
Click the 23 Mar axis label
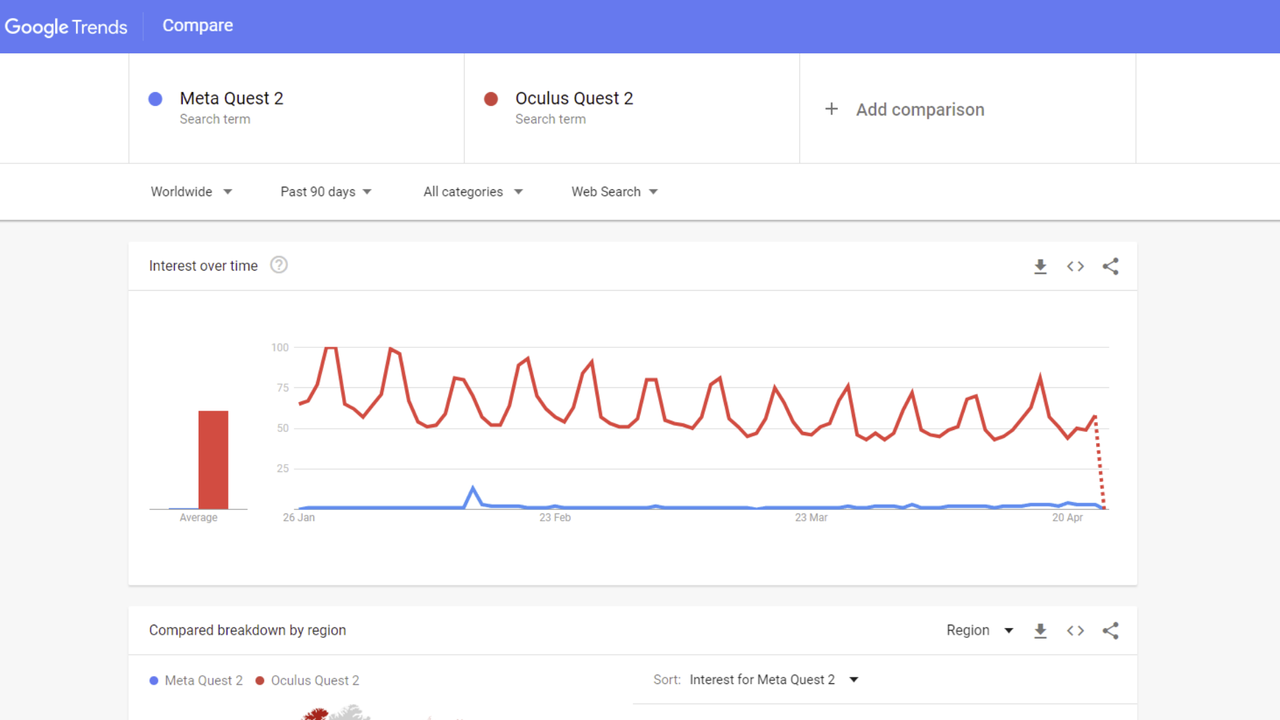(x=811, y=518)
